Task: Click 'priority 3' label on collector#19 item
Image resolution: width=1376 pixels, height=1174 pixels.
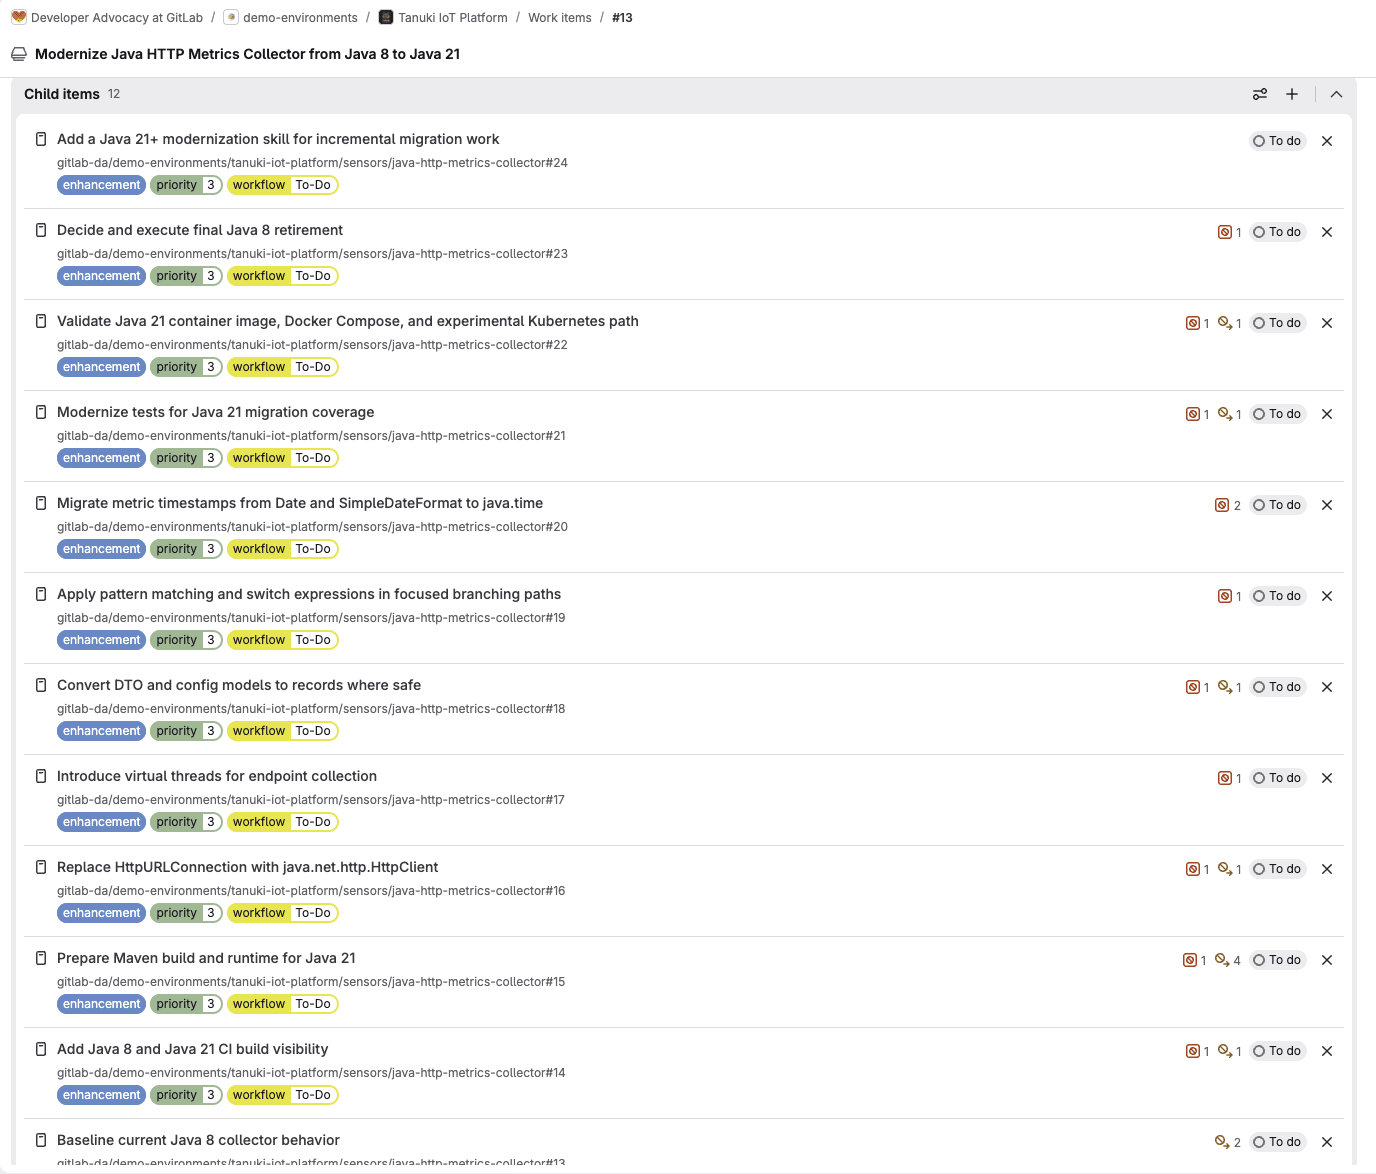Action: tap(186, 640)
